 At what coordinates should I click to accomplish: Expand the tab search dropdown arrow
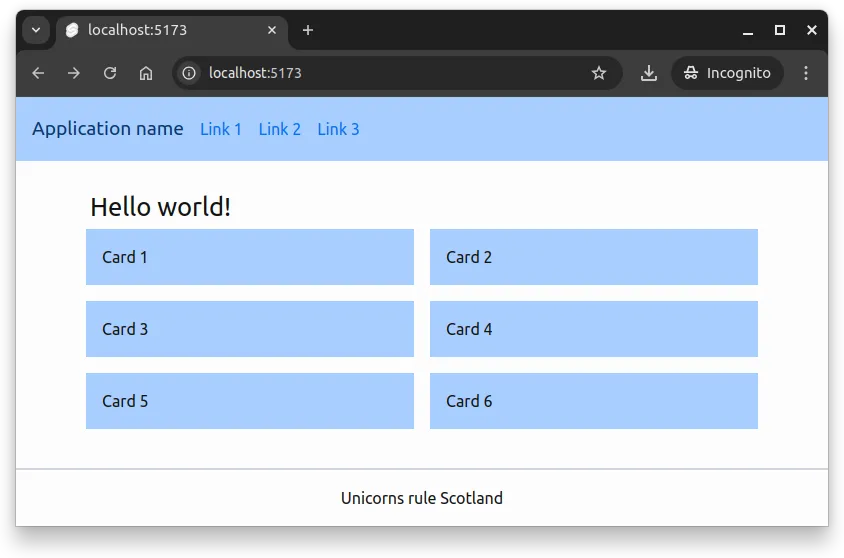click(x=36, y=30)
